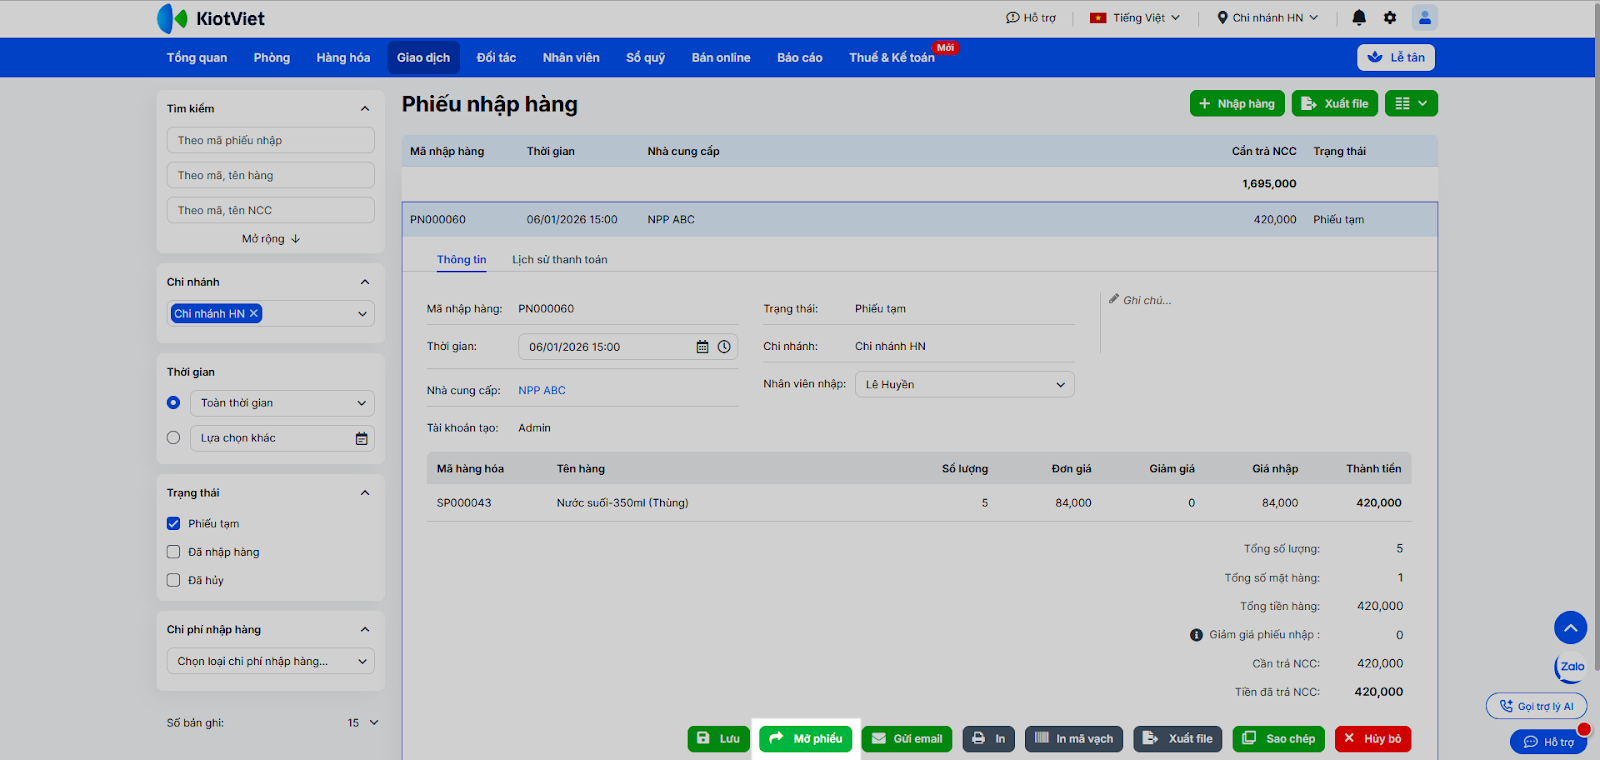This screenshot has width=1600, height=760.
Task: Click the Gọi trợ lý AI button
Action: coord(1536,706)
